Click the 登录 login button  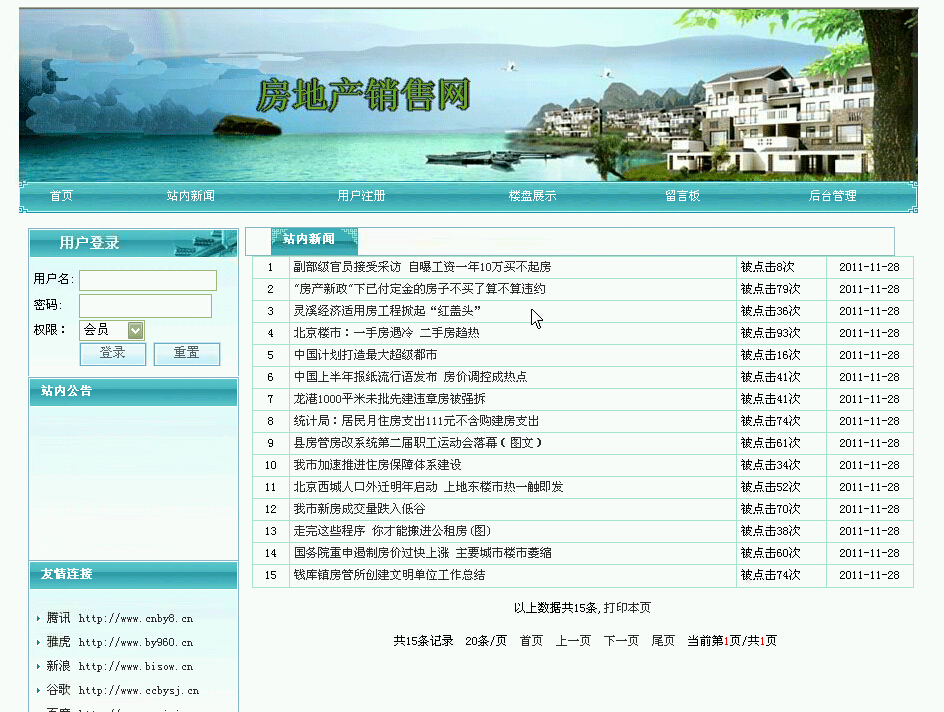click(x=113, y=353)
